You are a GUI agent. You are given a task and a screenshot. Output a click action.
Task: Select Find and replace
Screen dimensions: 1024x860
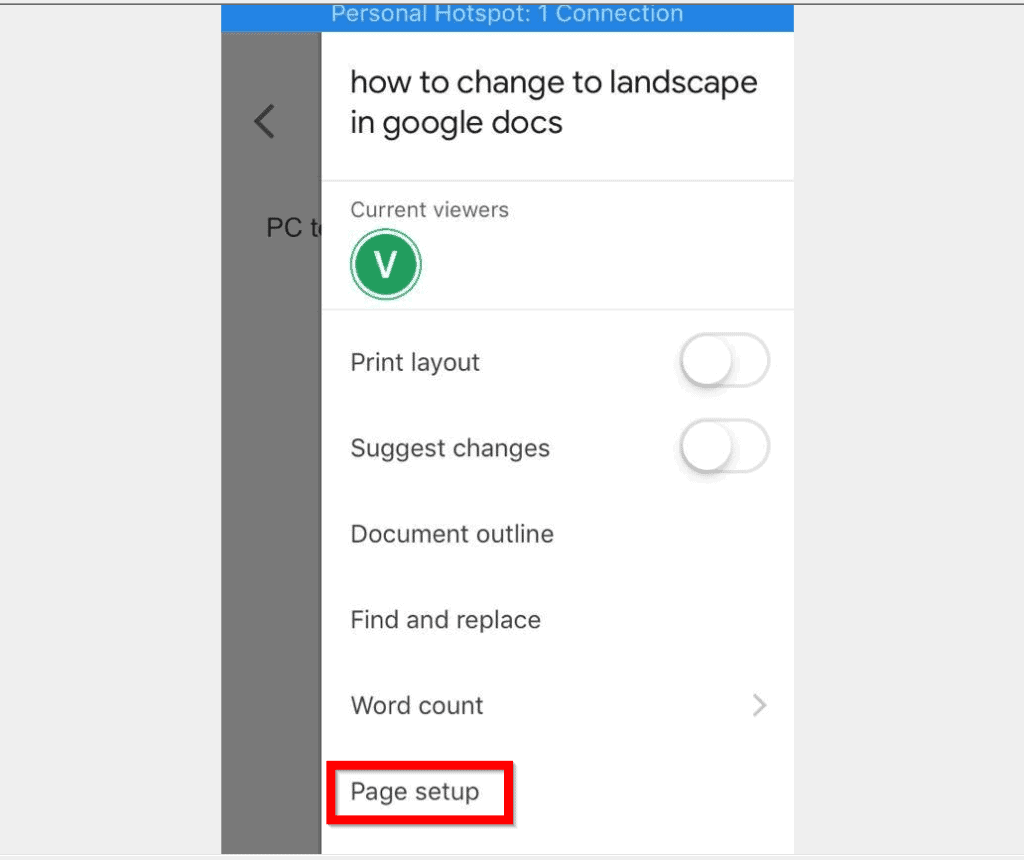tap(445, 620)
